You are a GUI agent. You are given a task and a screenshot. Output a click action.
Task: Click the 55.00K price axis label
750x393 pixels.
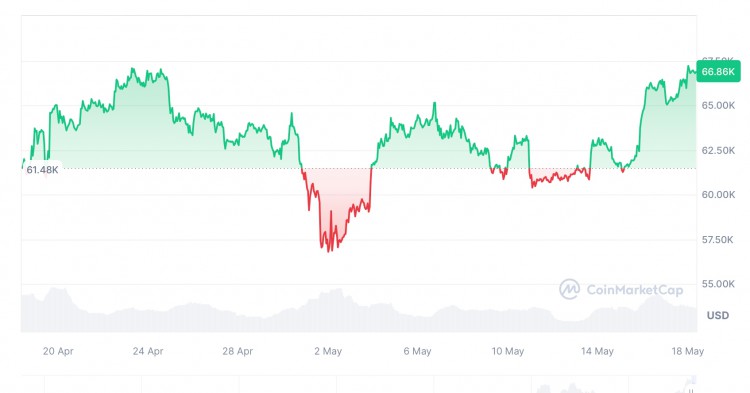point(718,284)
